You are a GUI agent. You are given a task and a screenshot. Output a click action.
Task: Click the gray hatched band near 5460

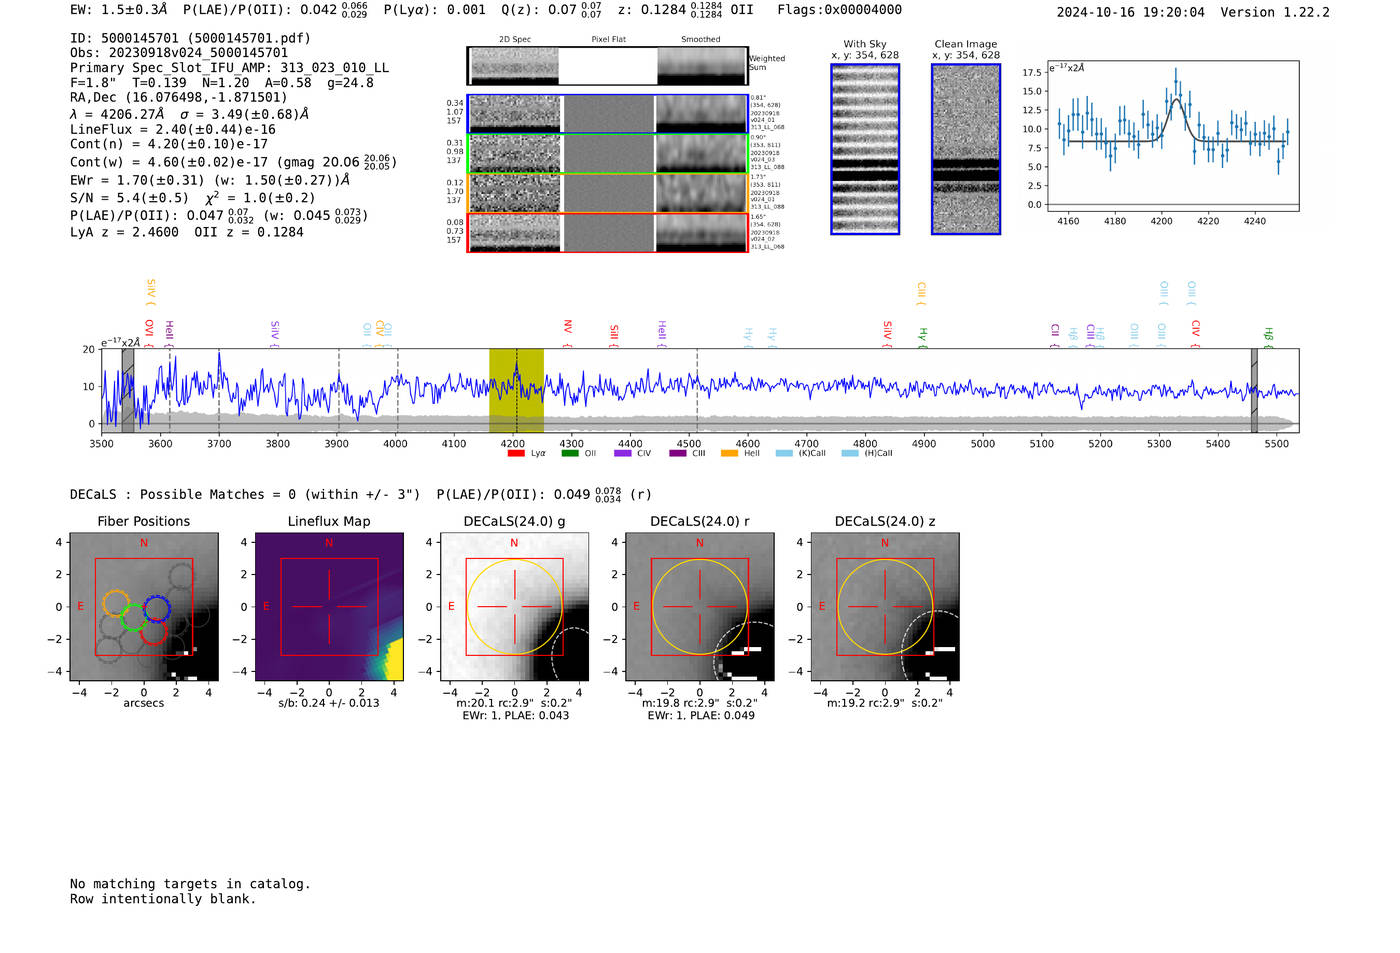point(1254,390)
